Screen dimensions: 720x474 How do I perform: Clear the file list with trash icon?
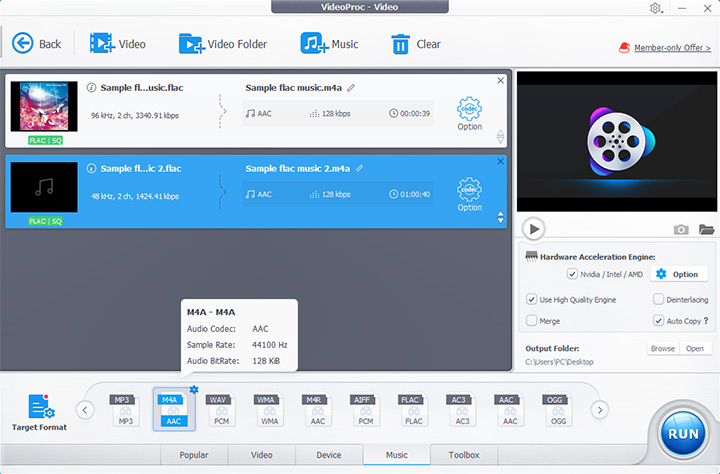click(x=400, y=44)
